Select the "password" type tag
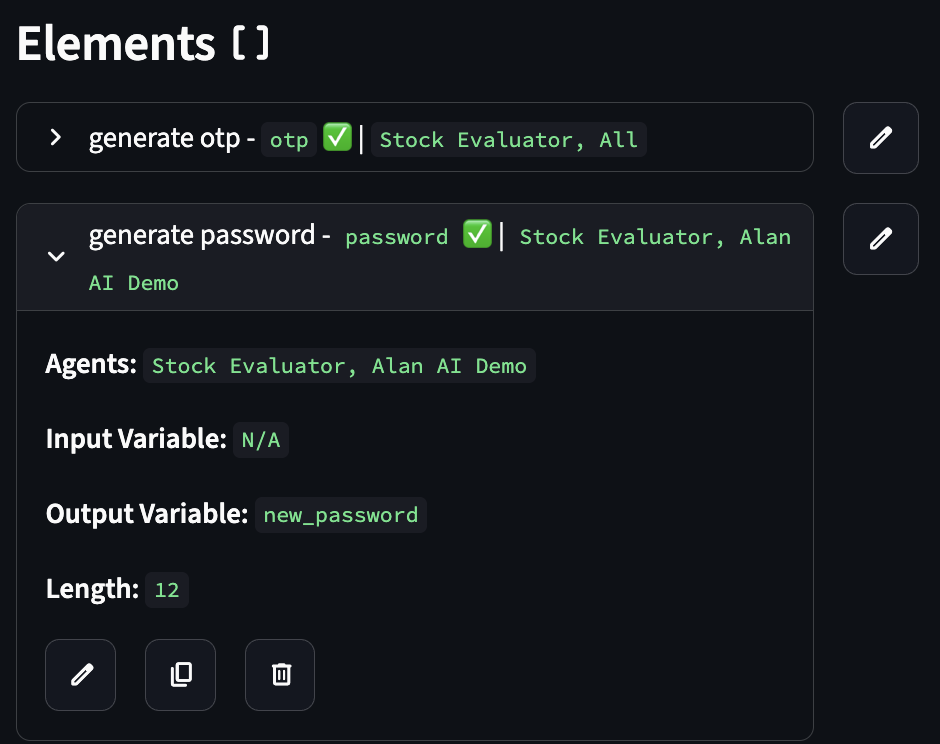This screenshot has height=744, width=940. click(x=397, y=238)
